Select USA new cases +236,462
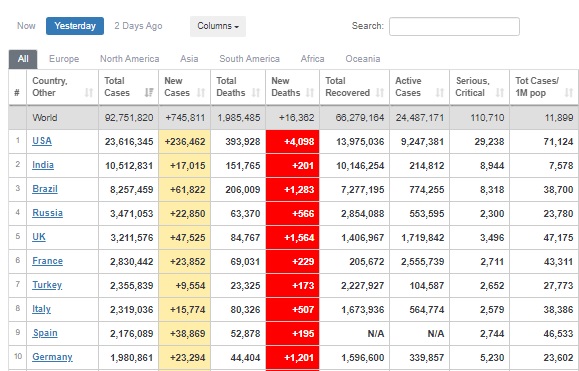The width and height of the screenshot is (579, 371). 185,142
